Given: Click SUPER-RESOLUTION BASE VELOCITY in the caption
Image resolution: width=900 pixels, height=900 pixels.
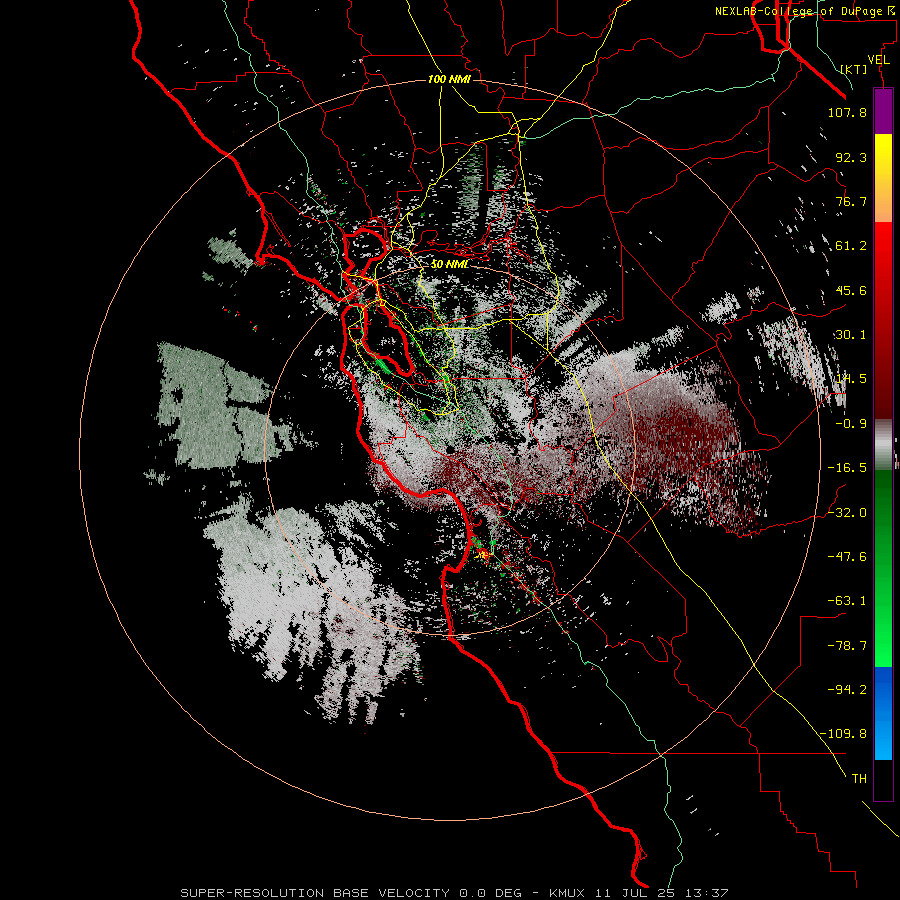Looking at the screenshot, I should click(x=315, y=893).
